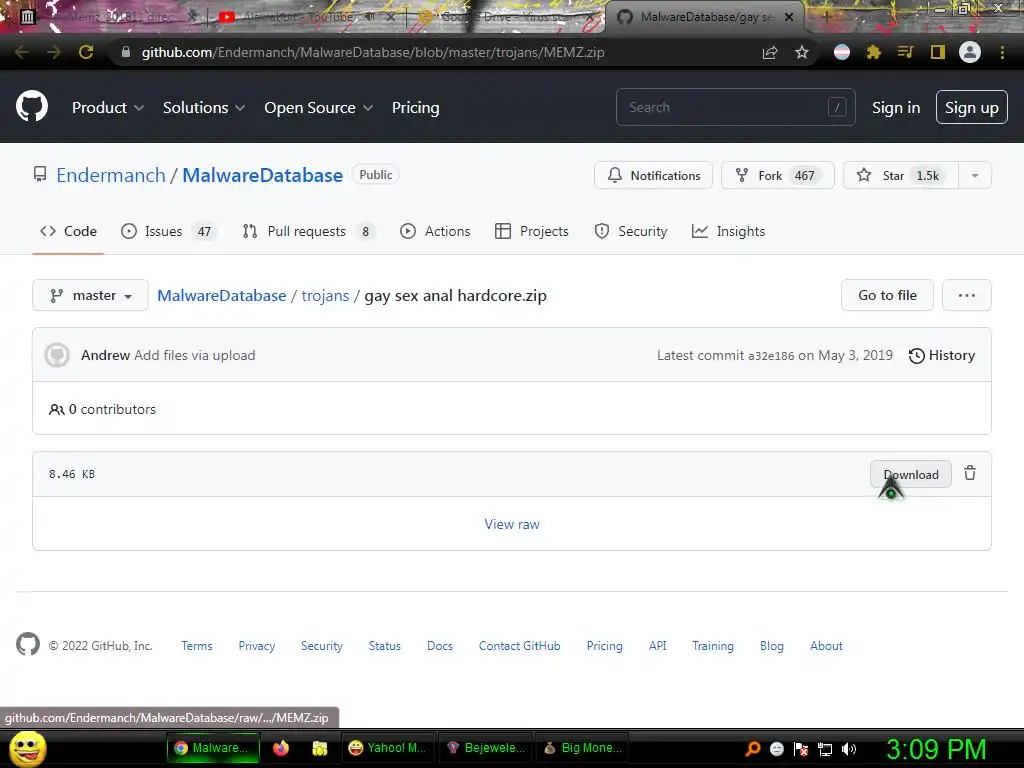Screen dimensions: 1024x768
Task: Open the Projects tab
Action: coord(532,231)
